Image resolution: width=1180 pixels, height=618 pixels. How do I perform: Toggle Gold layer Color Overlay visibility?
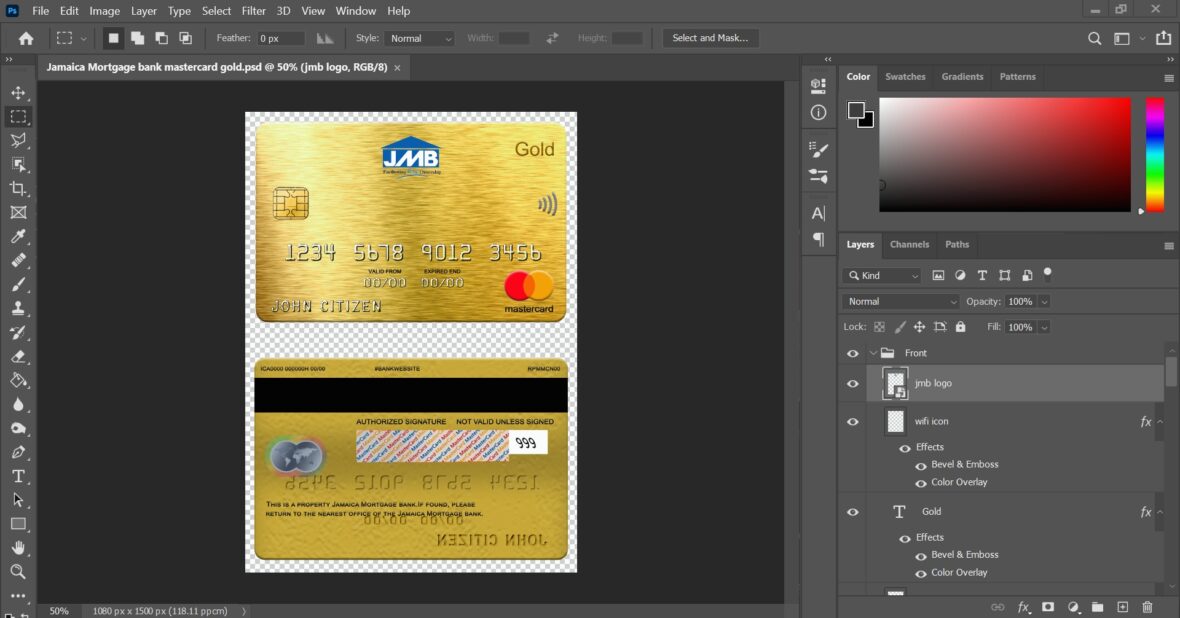tap(920, 574)
